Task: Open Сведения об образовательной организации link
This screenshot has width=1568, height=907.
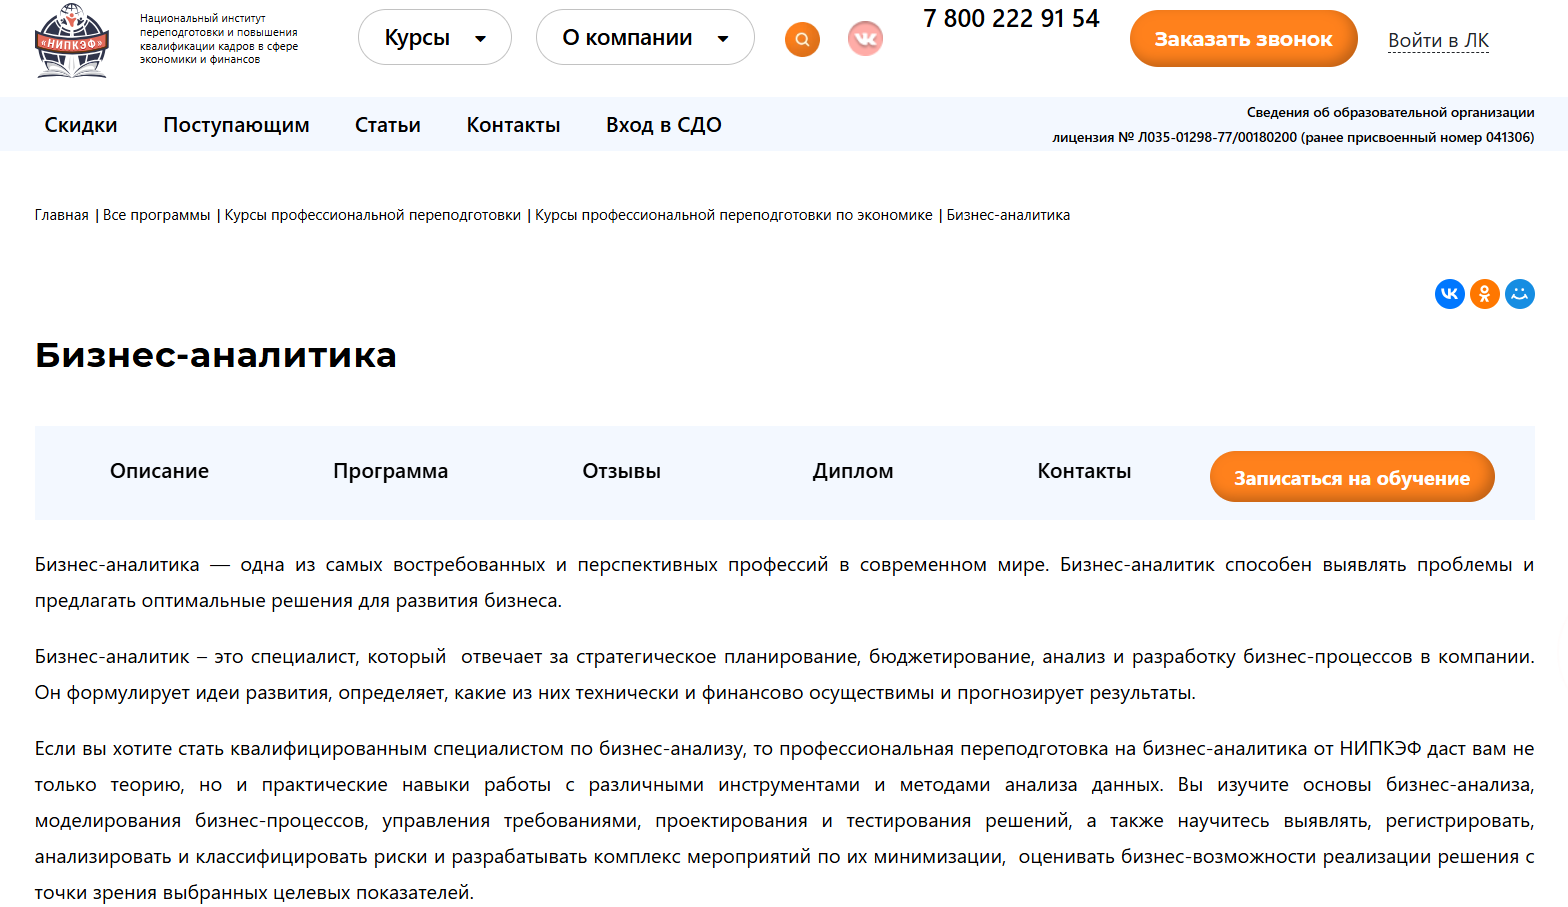Action: coord(1390,112)
